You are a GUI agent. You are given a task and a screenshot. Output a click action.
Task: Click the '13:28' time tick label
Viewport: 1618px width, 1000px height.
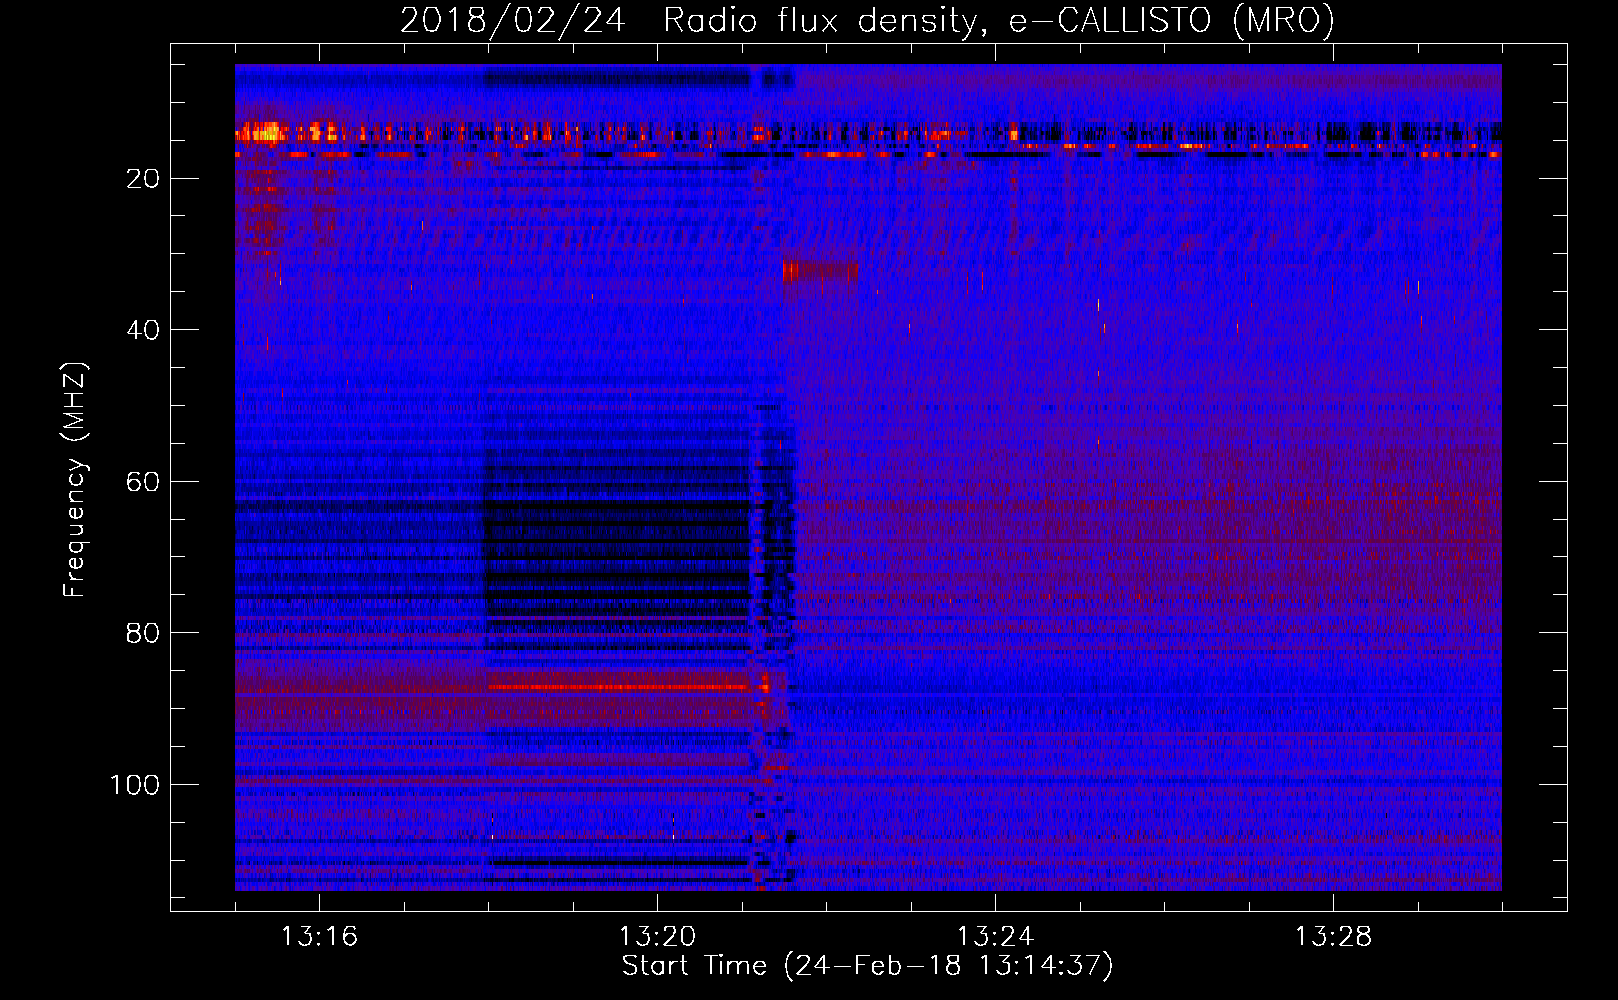1333,937
